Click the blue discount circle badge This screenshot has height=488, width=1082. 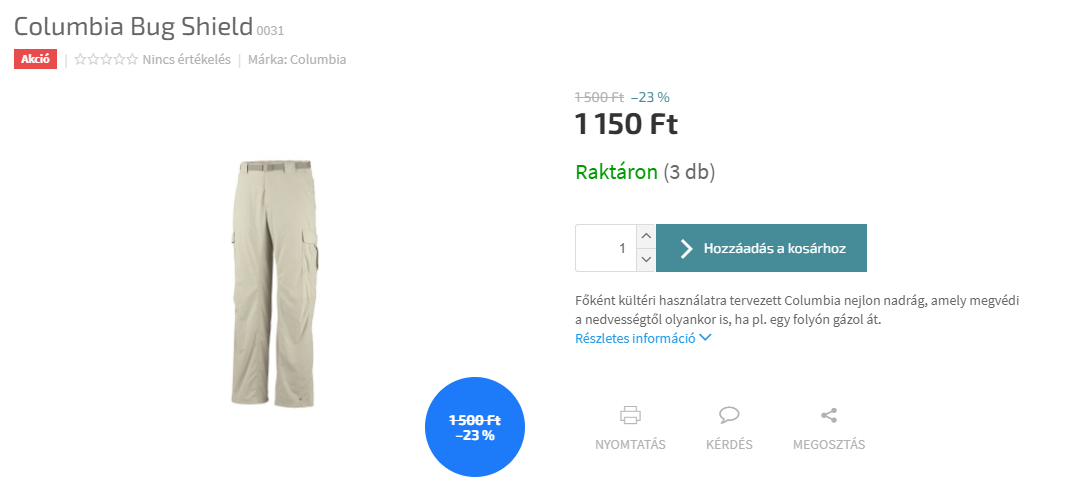pos(475,427)
